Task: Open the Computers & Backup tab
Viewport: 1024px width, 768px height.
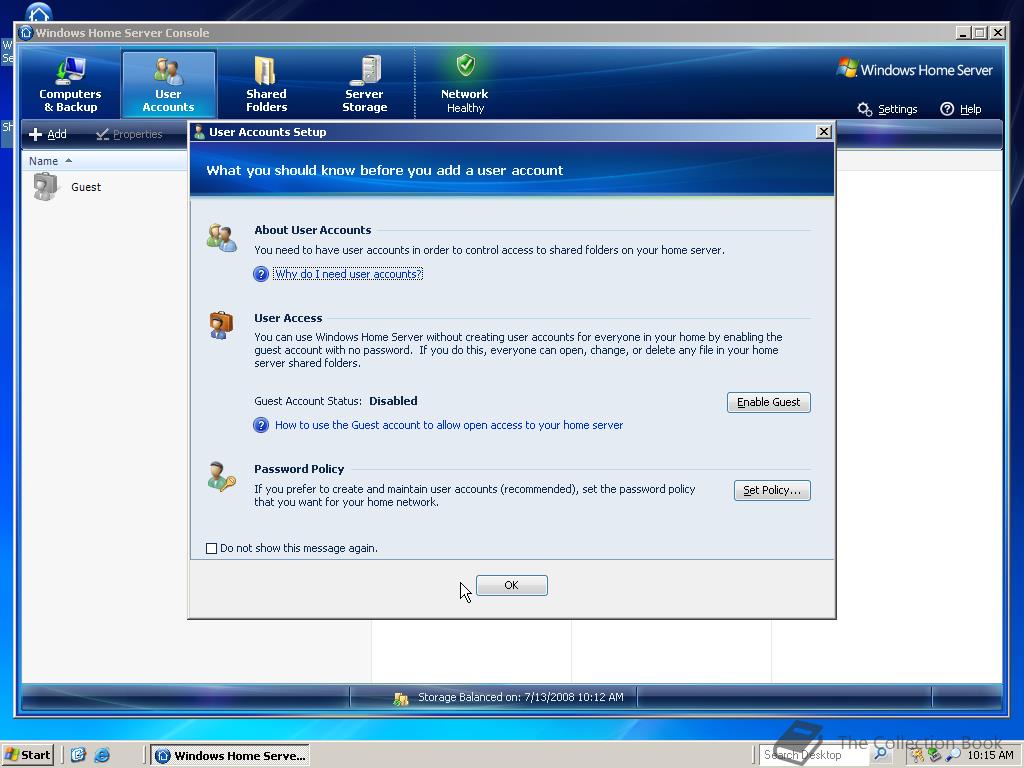Action: click(x=70, y=85)
